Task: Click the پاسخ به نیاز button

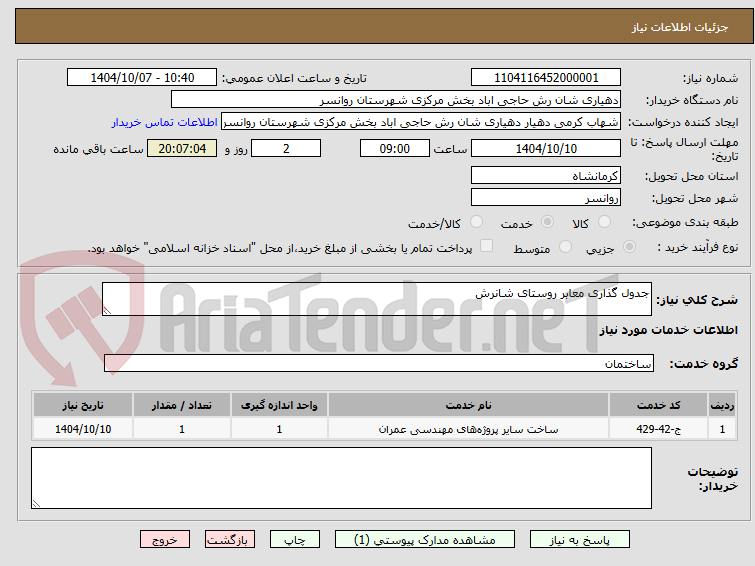Action: click(579, 540)
